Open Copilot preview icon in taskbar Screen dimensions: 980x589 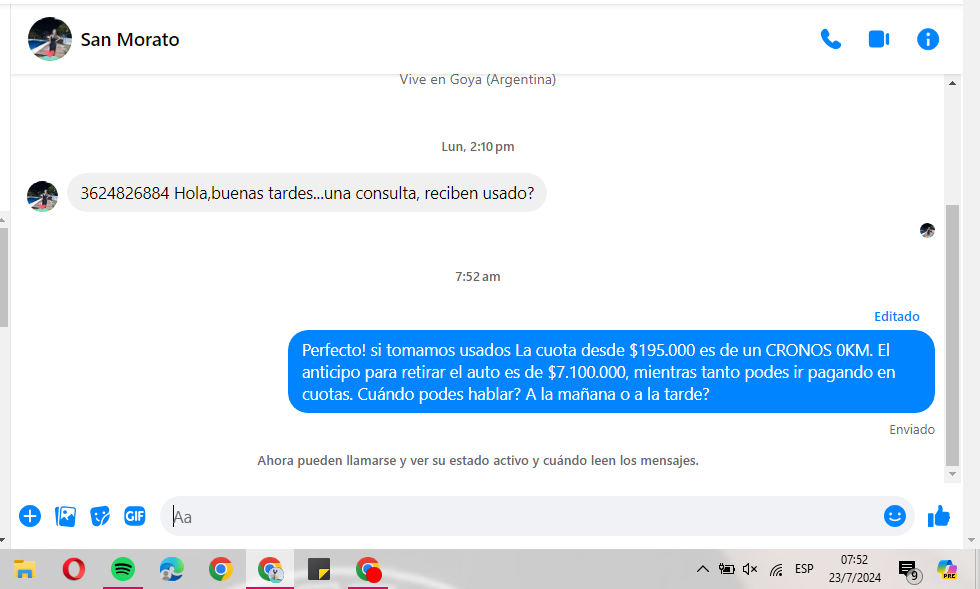point(947,569)
